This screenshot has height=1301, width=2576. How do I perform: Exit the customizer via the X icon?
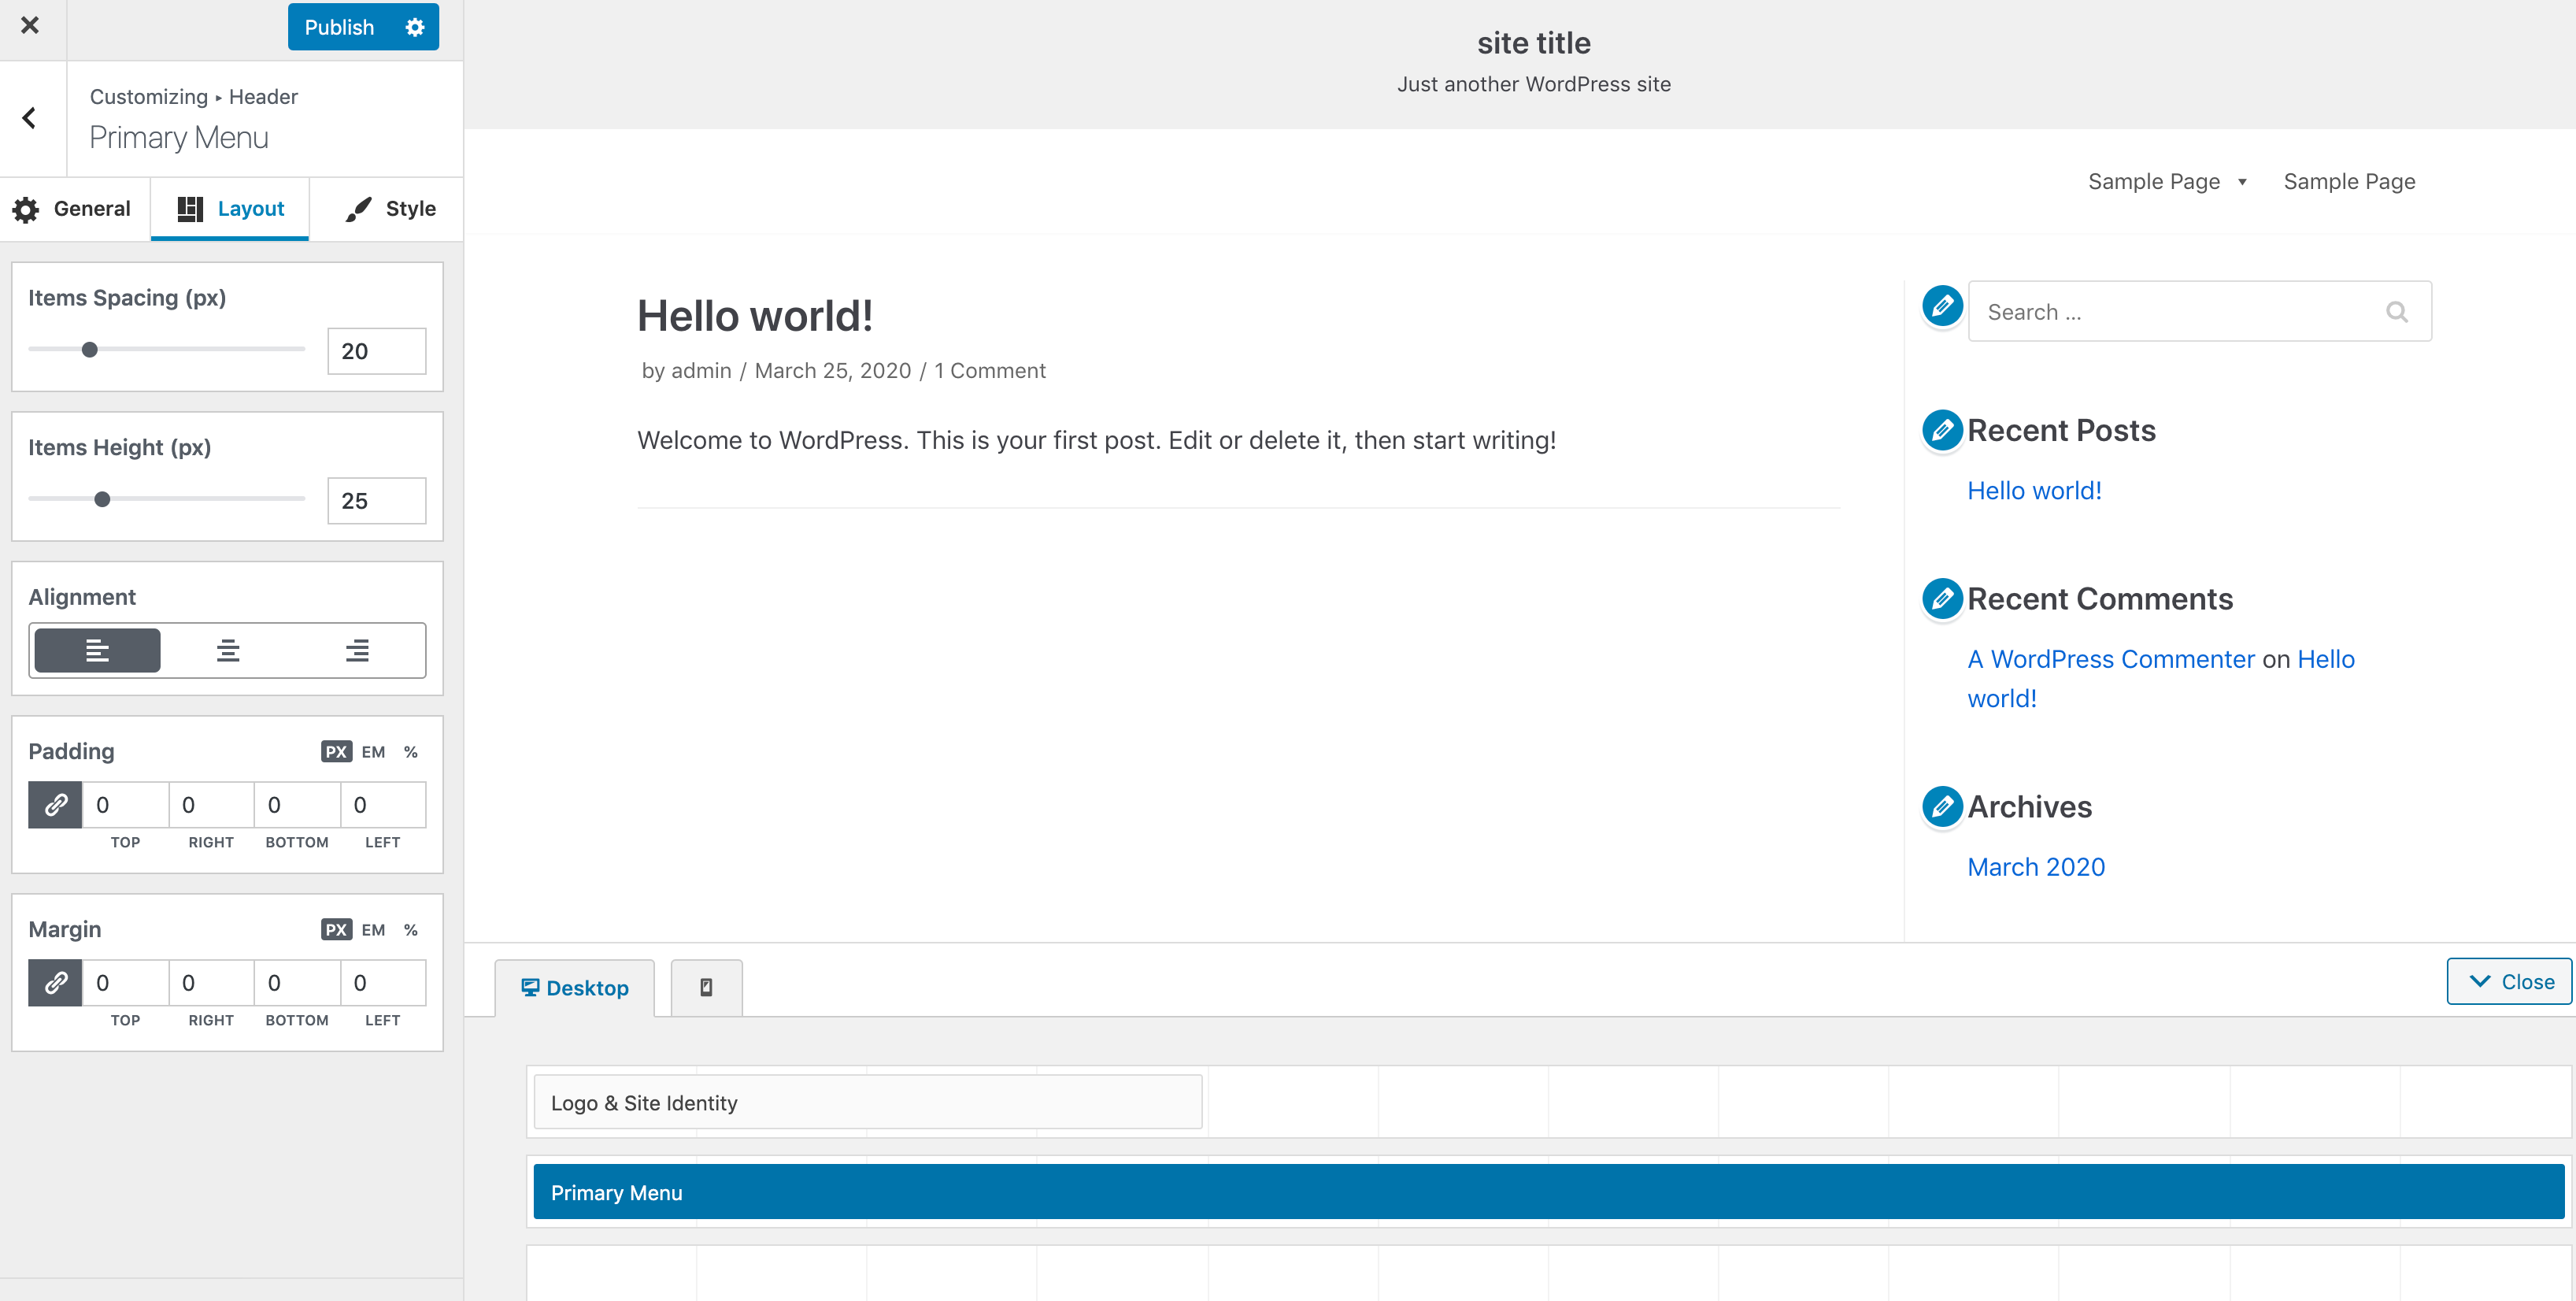[29, 25]
